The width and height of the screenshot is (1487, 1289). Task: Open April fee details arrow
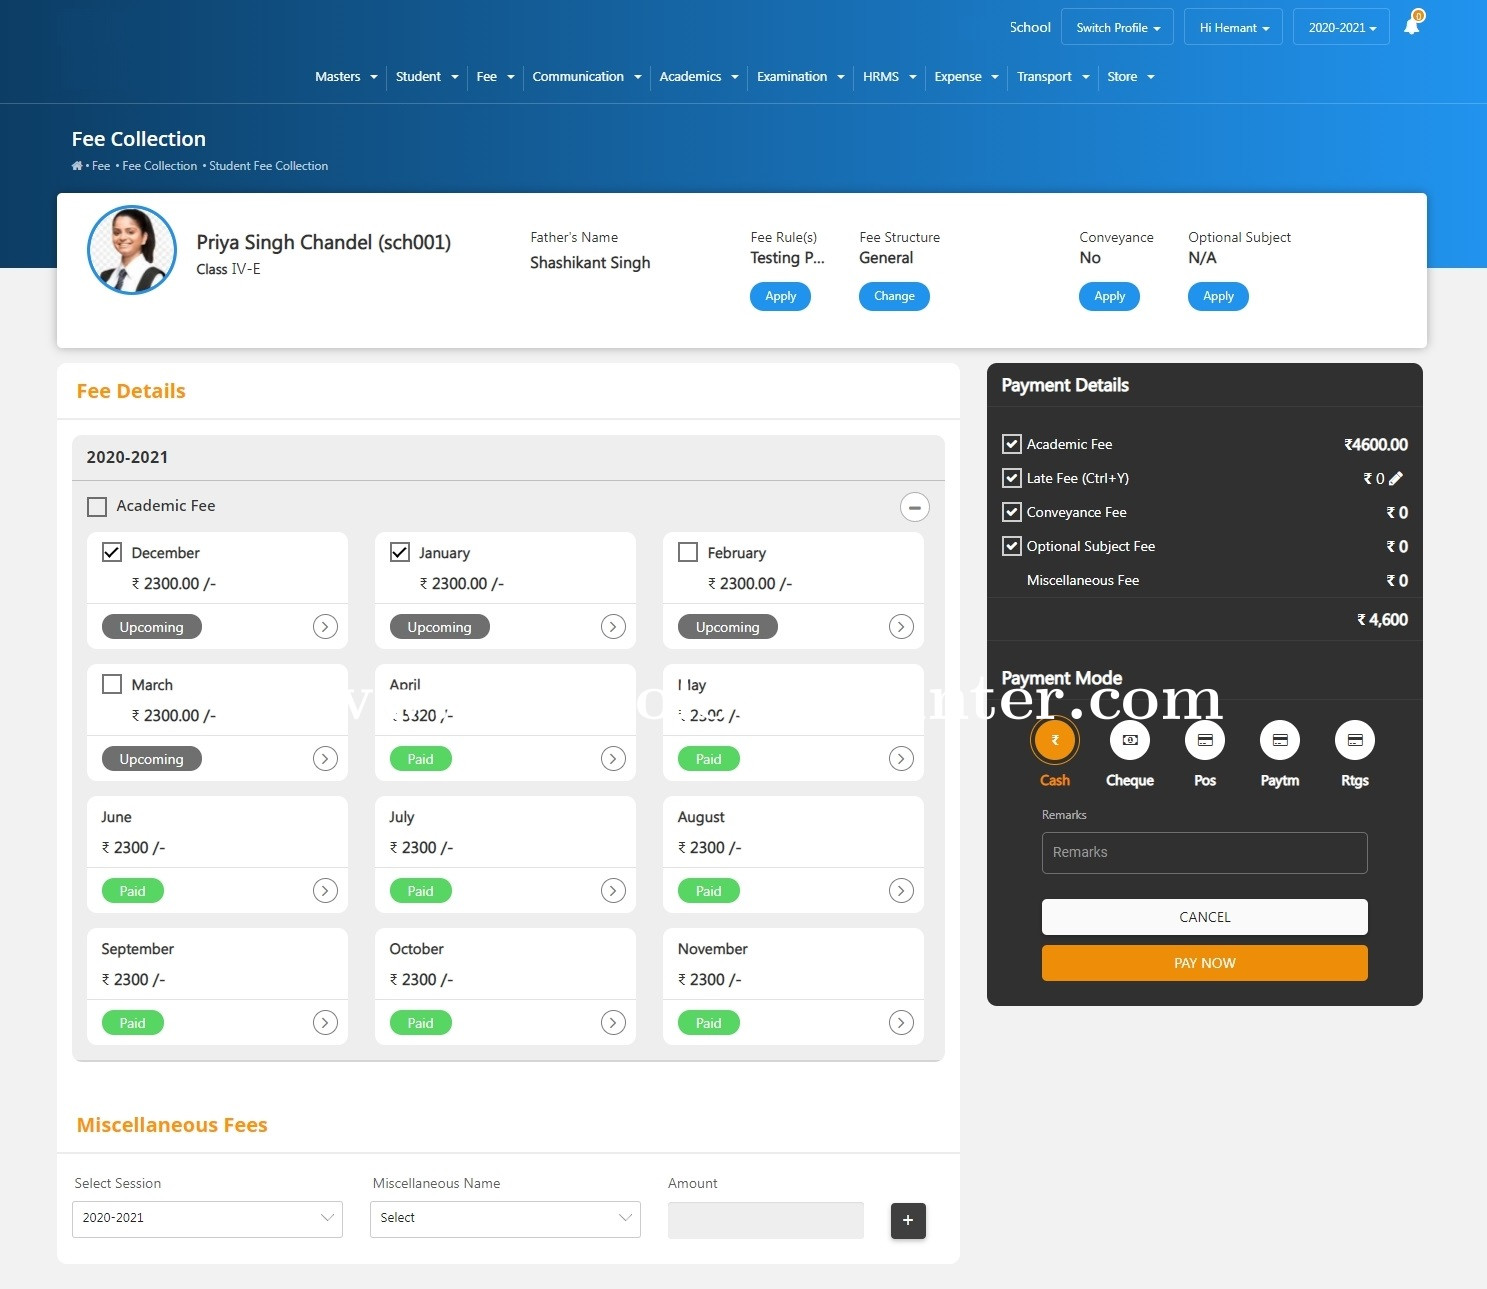click(x=613, y=759)
